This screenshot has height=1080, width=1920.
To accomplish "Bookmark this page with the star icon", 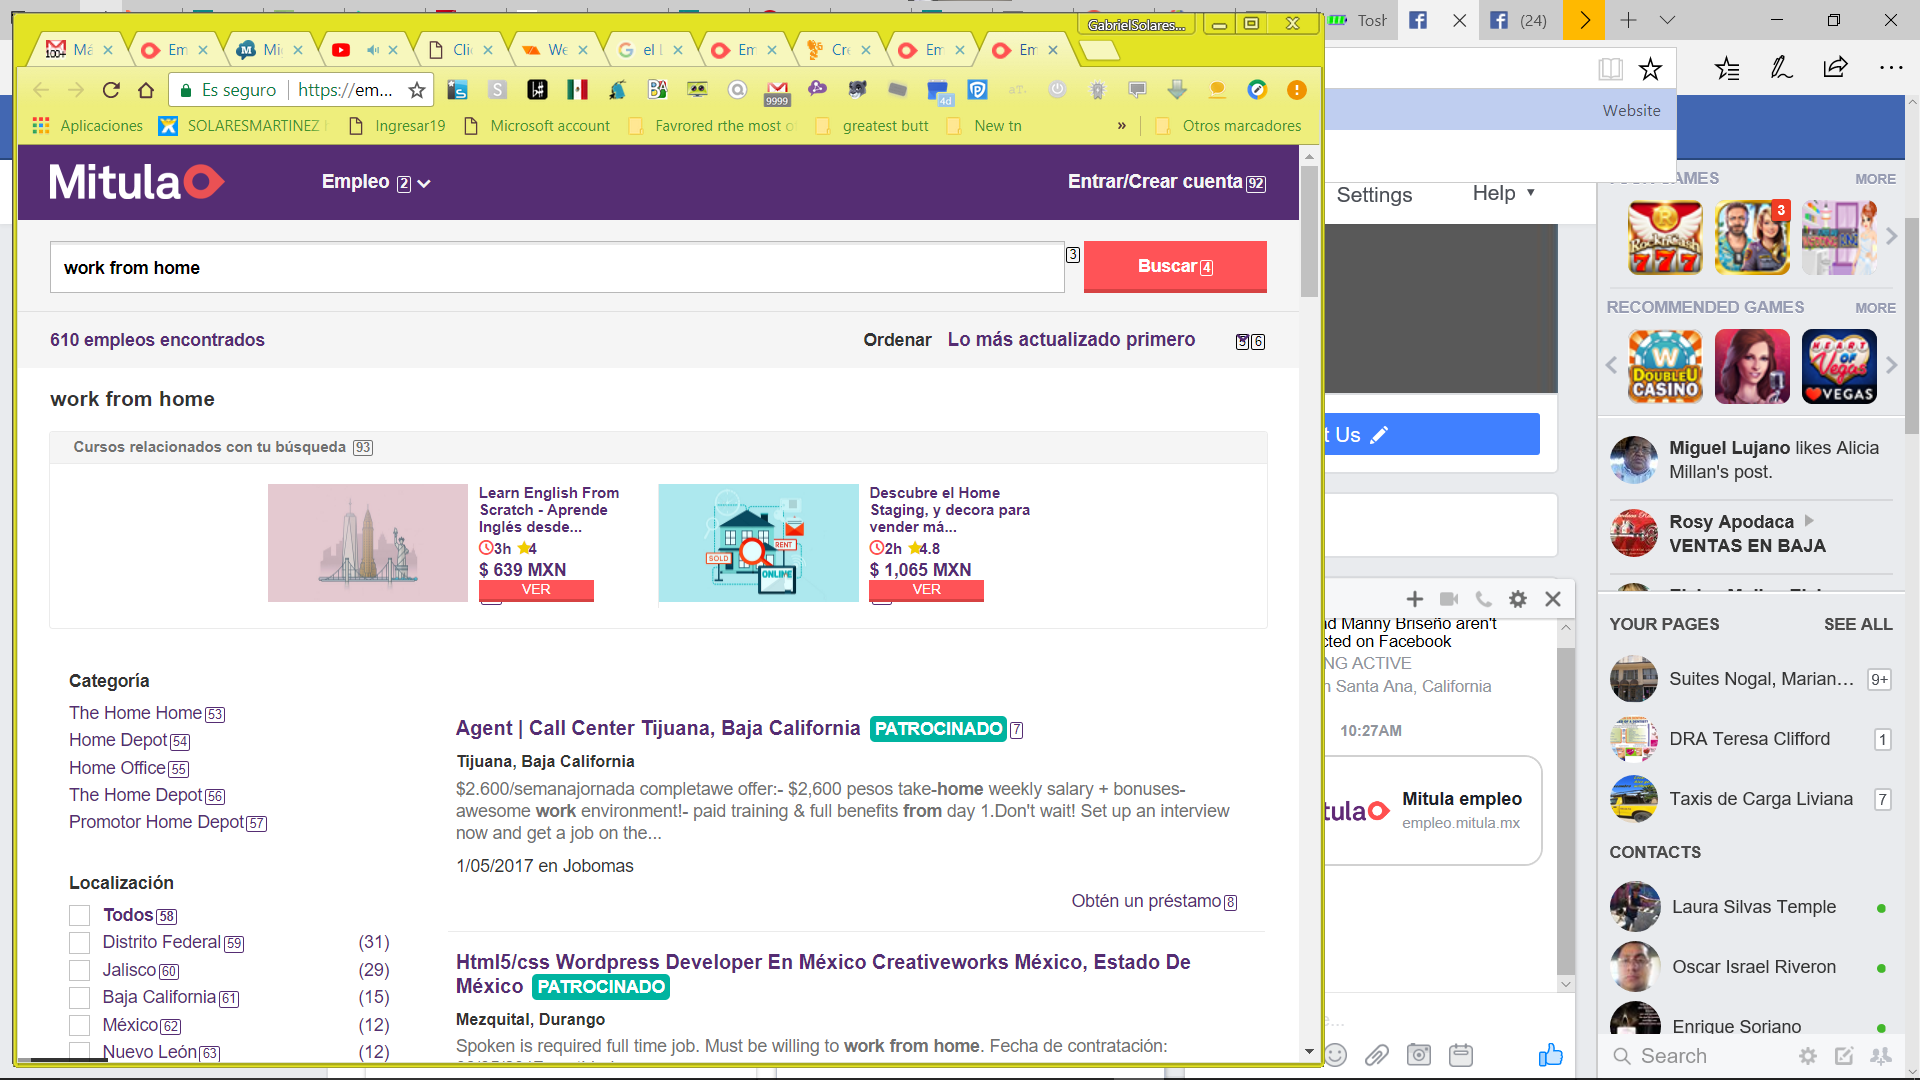I will (417, 90).
